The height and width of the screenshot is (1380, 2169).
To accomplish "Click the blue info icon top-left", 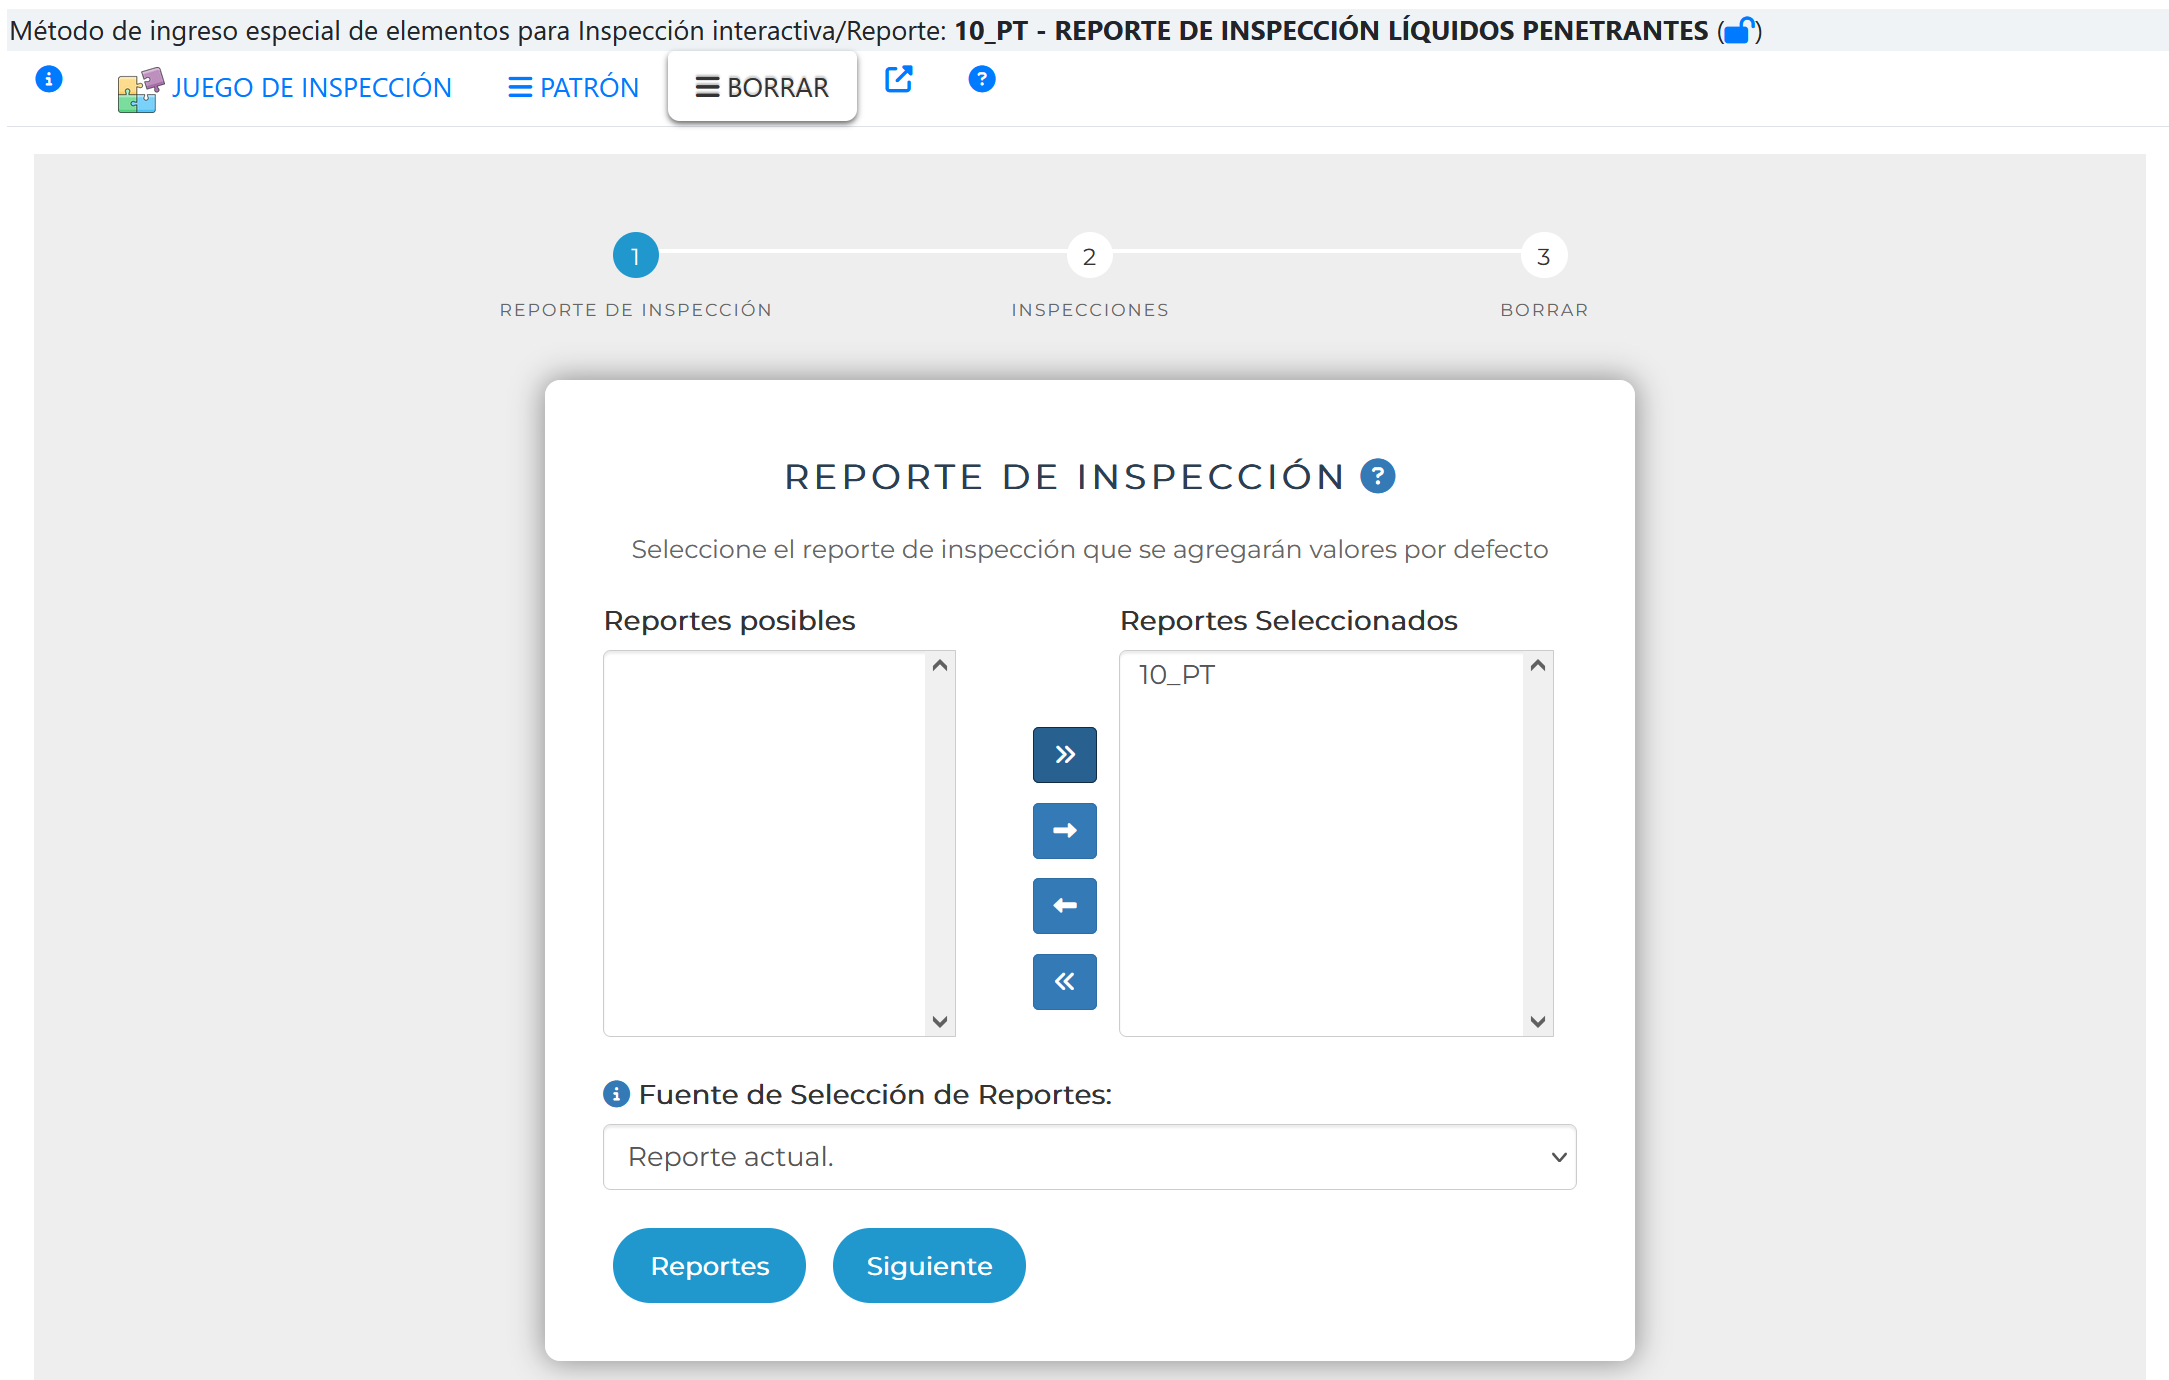I will point(48,79).
